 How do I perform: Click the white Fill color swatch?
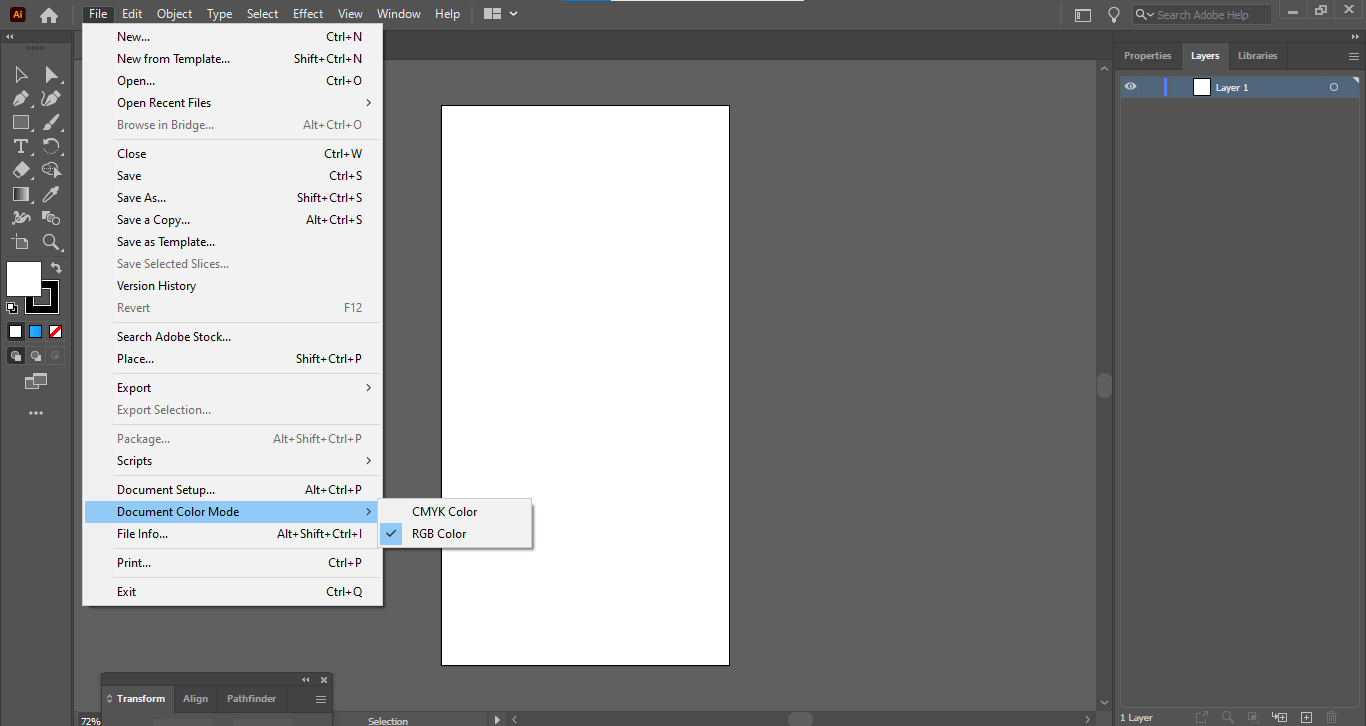24,279
